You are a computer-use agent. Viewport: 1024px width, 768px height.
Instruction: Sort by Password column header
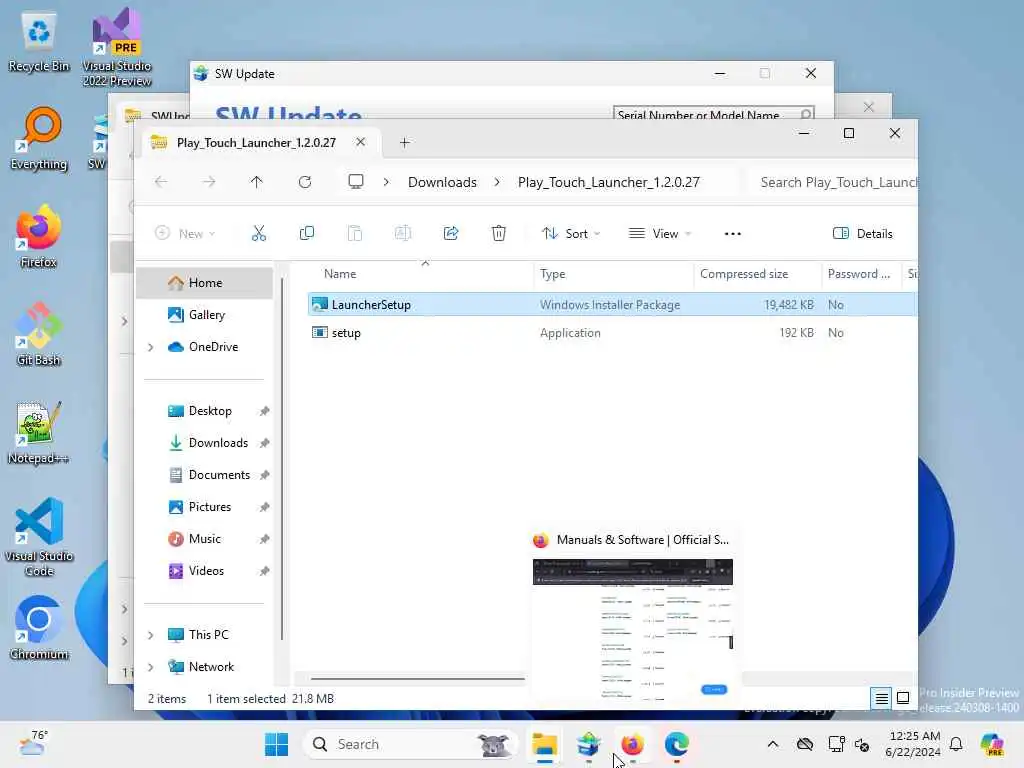click(861, 274)
